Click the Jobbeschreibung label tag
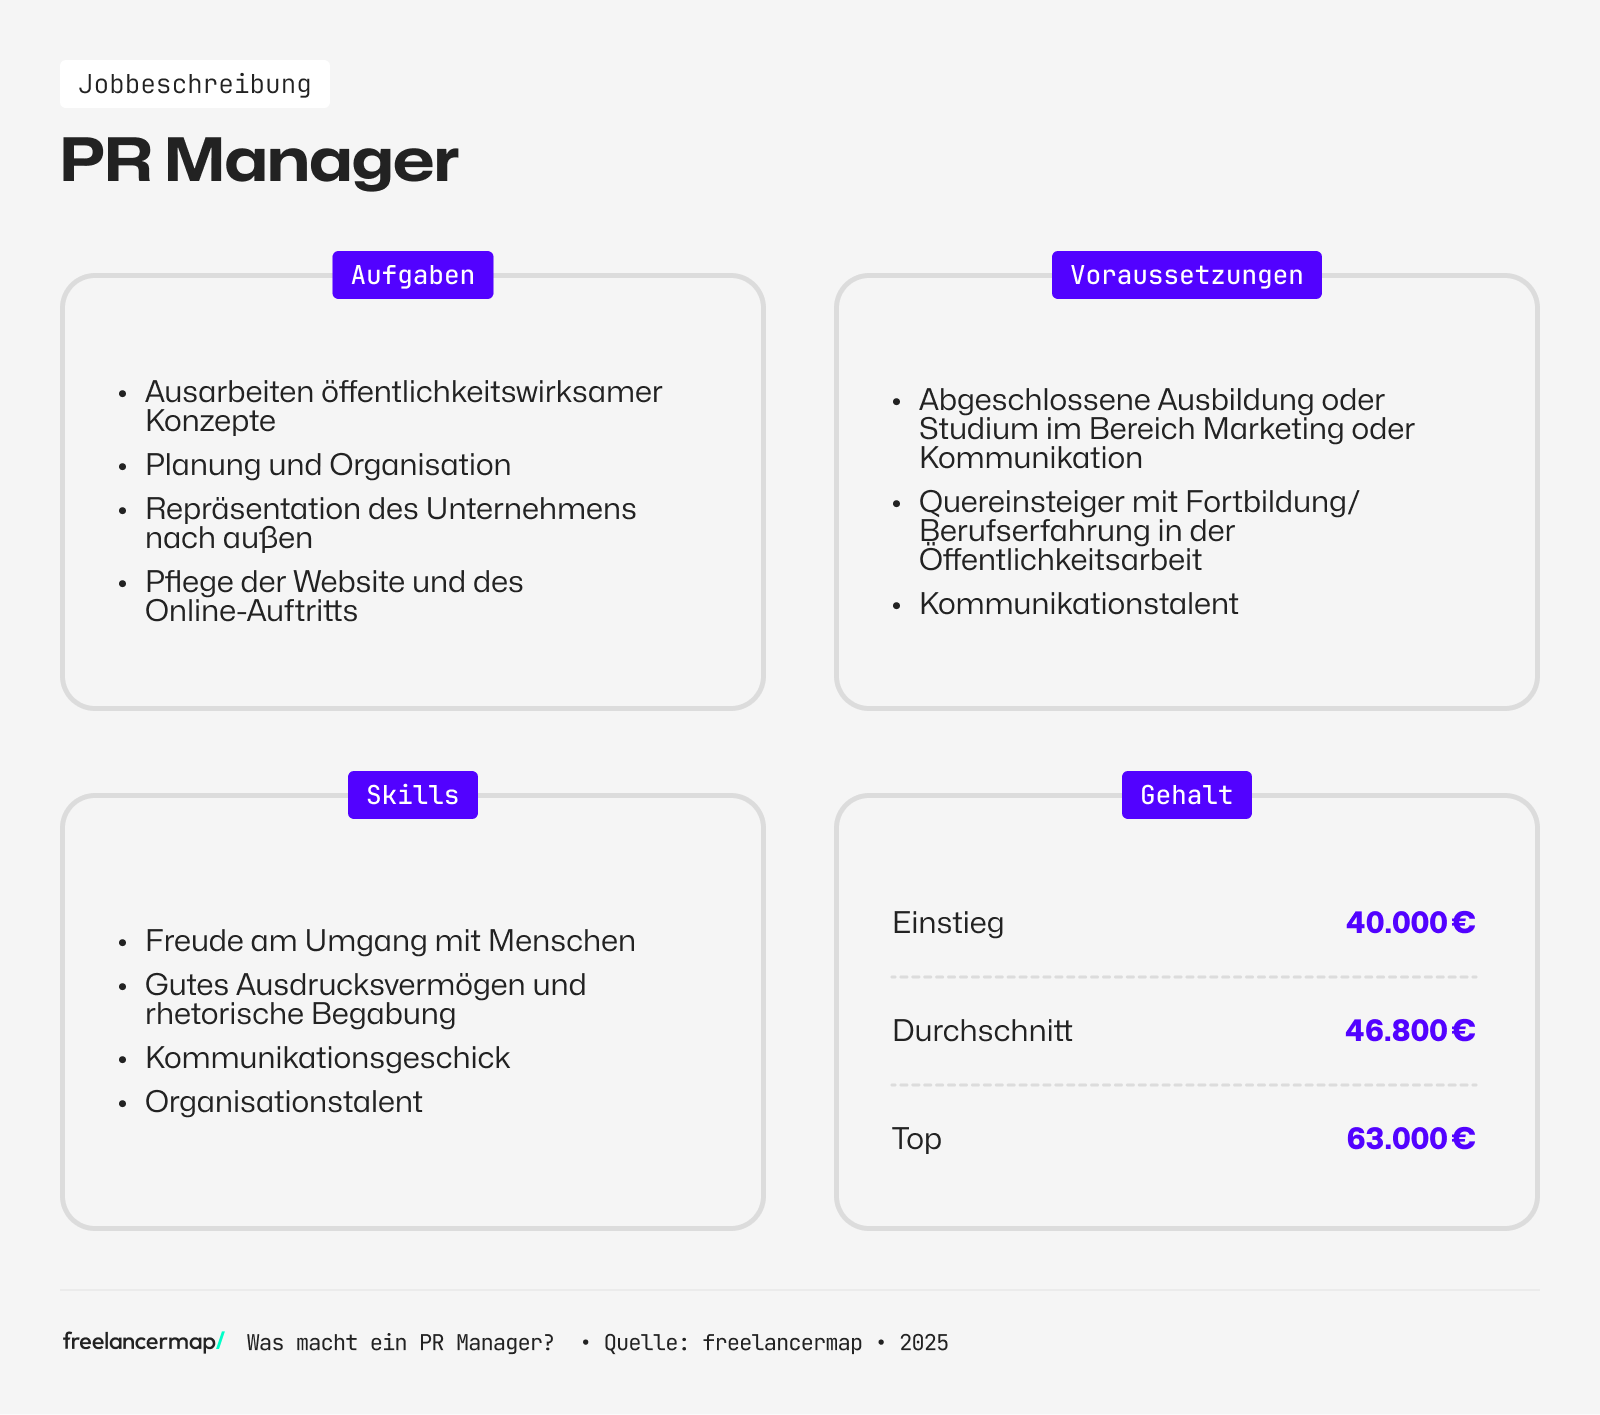Viewport: 1600px width, 1415px height. click(x=194, y=84)
